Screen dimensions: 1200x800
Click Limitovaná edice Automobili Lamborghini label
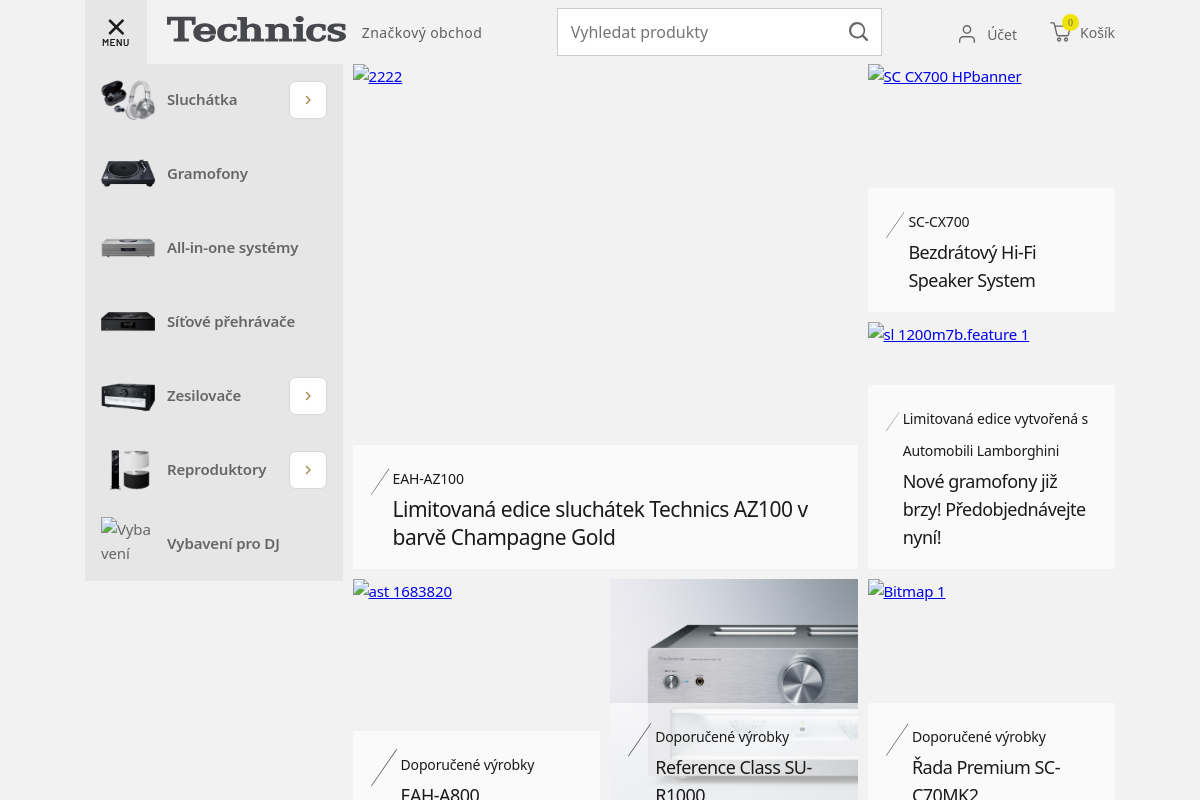click(995, 435)
